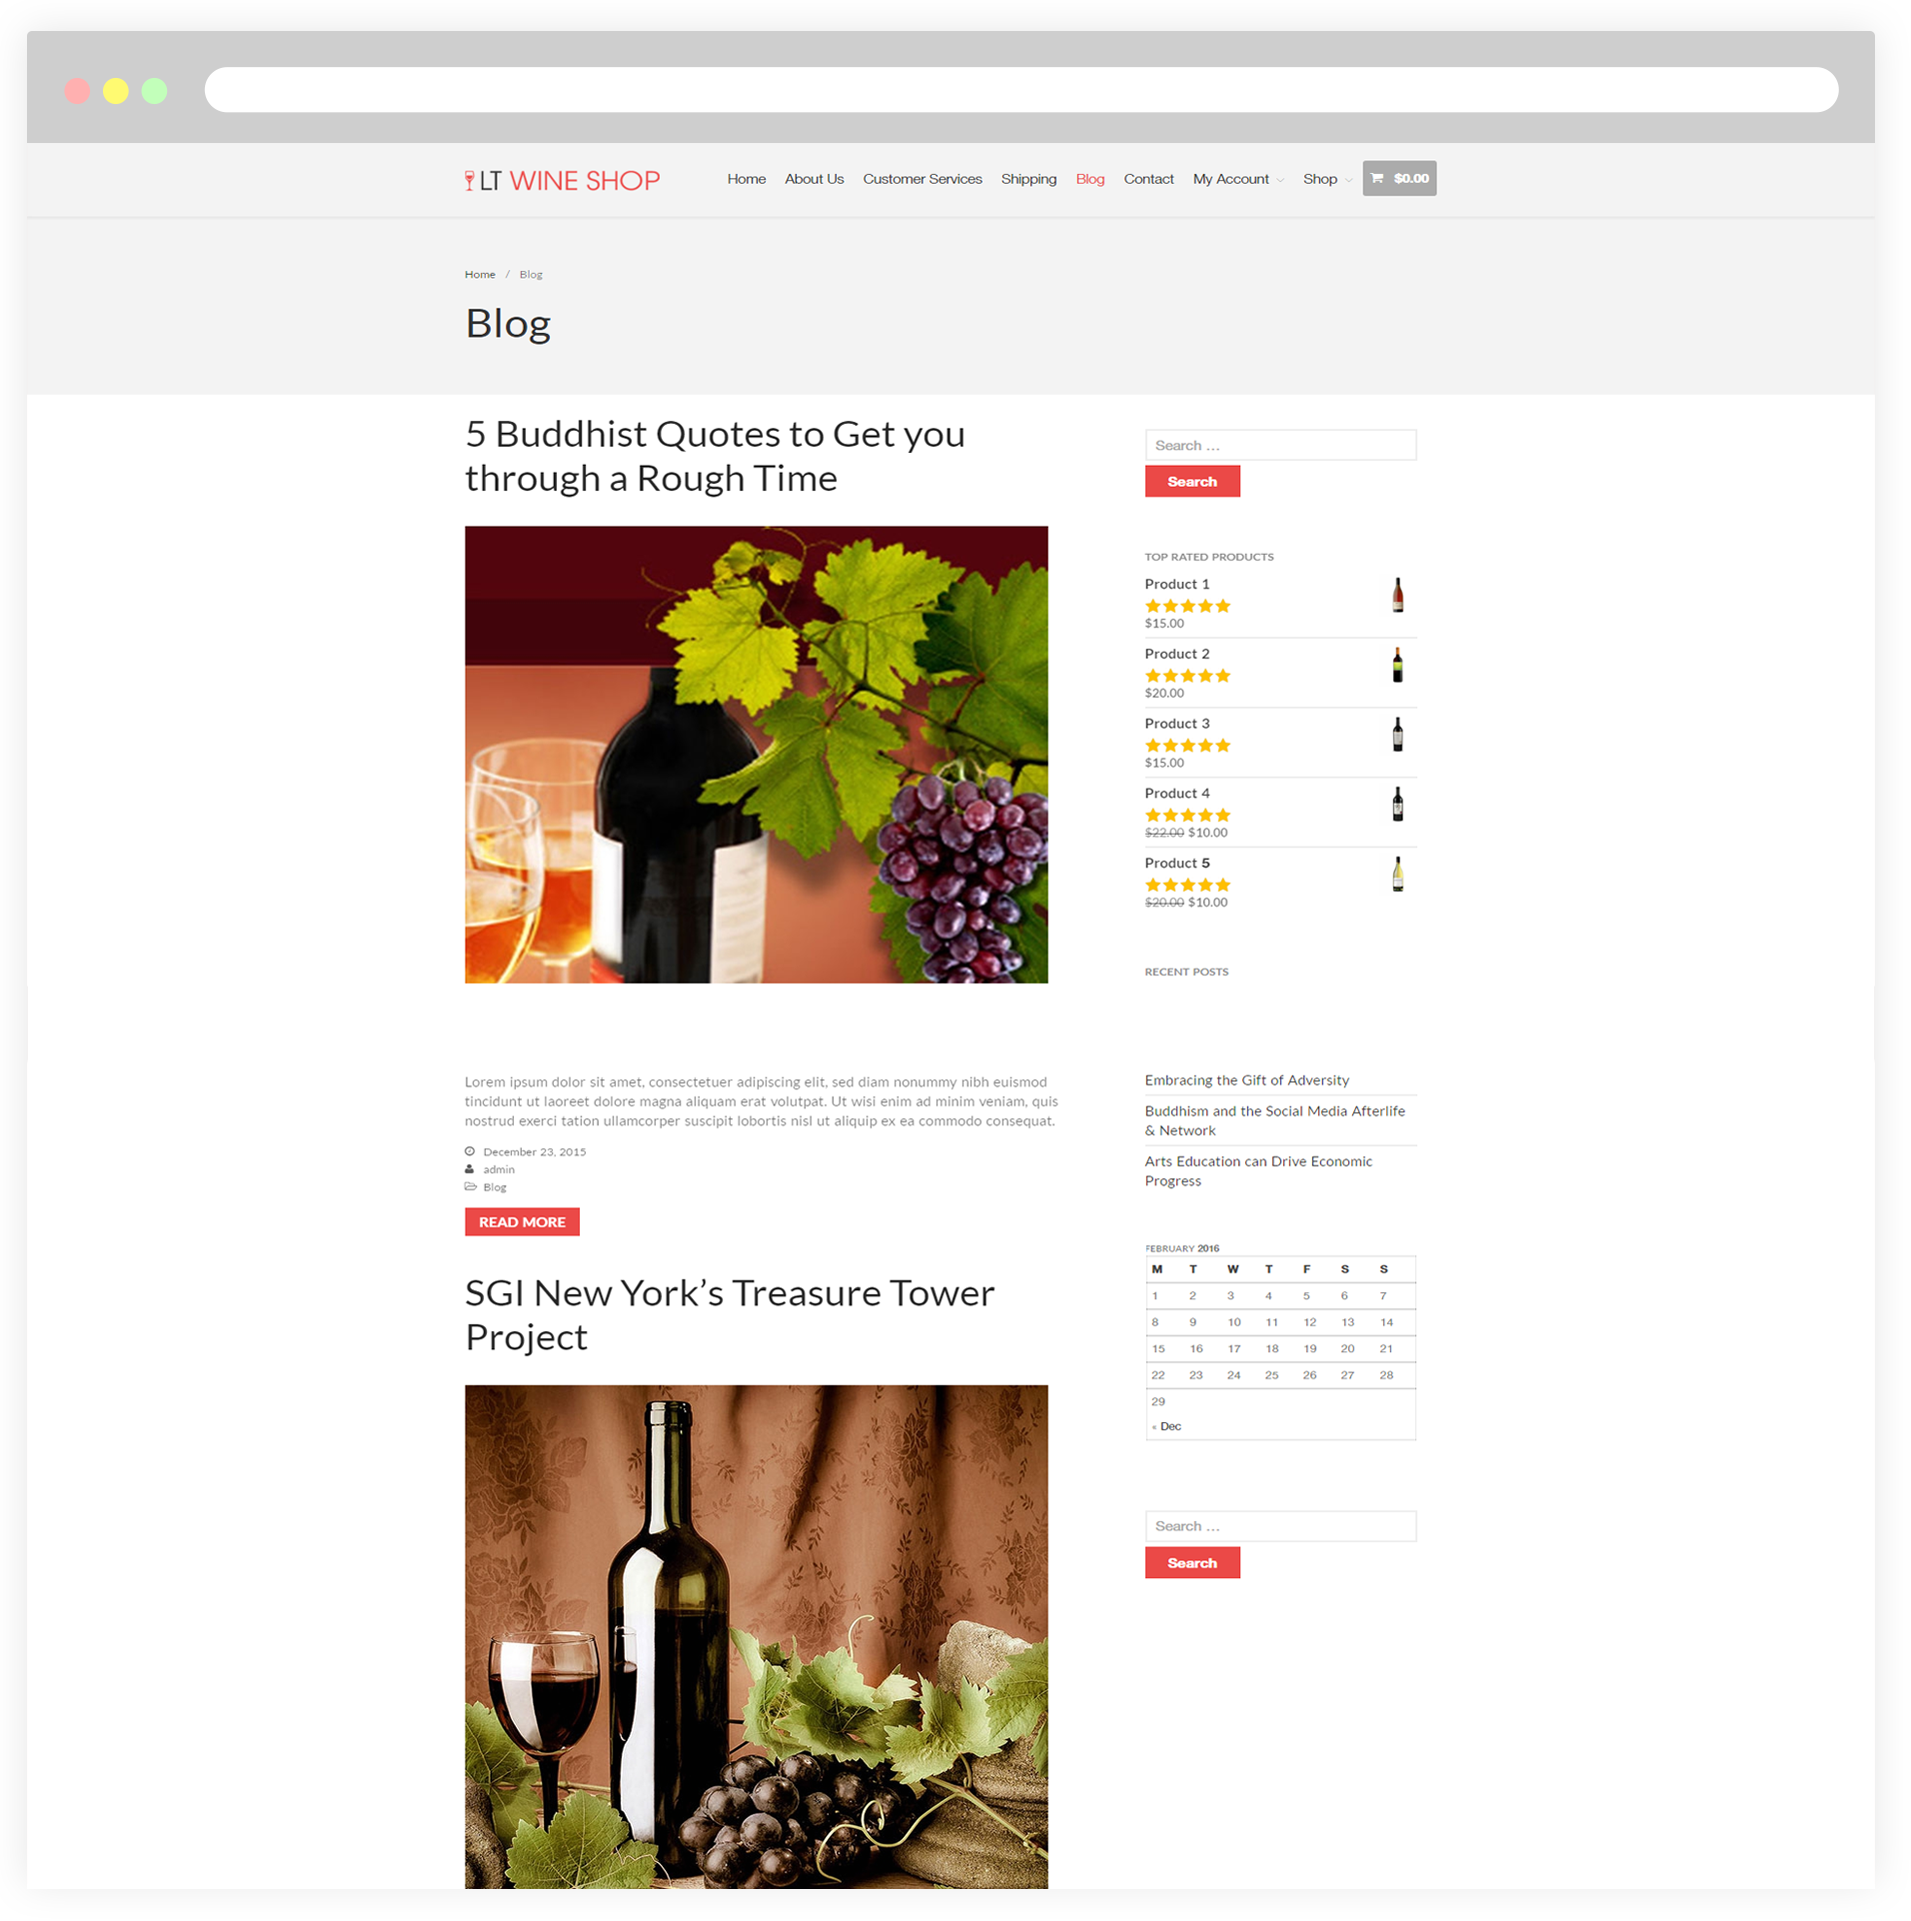The width and height of the screenshot is (1911, 1921).
Task: Expand the My Account dropdown menu
Action: (1237, 179)
